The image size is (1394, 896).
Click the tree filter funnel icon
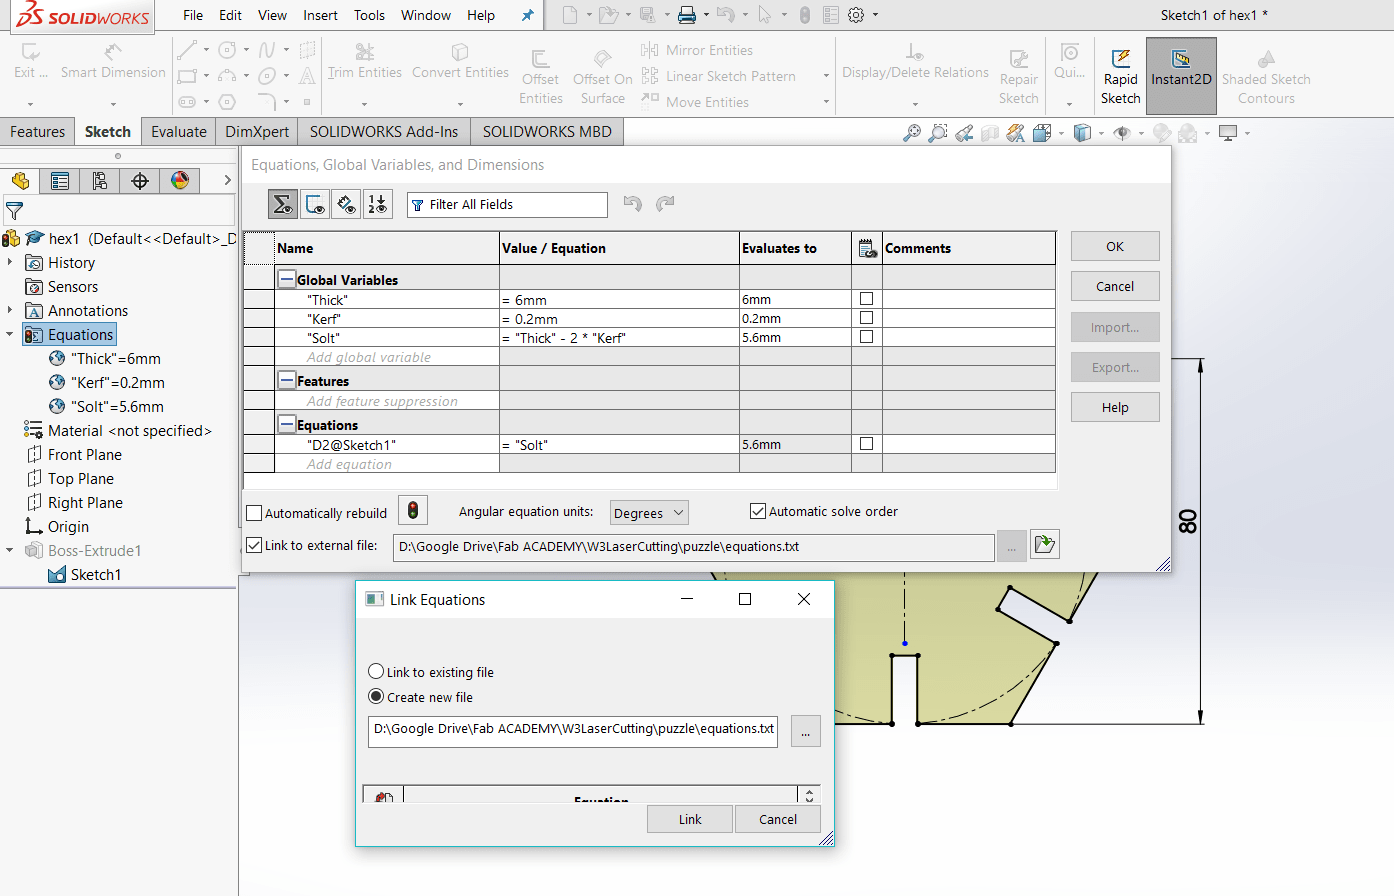click(14, 211)
